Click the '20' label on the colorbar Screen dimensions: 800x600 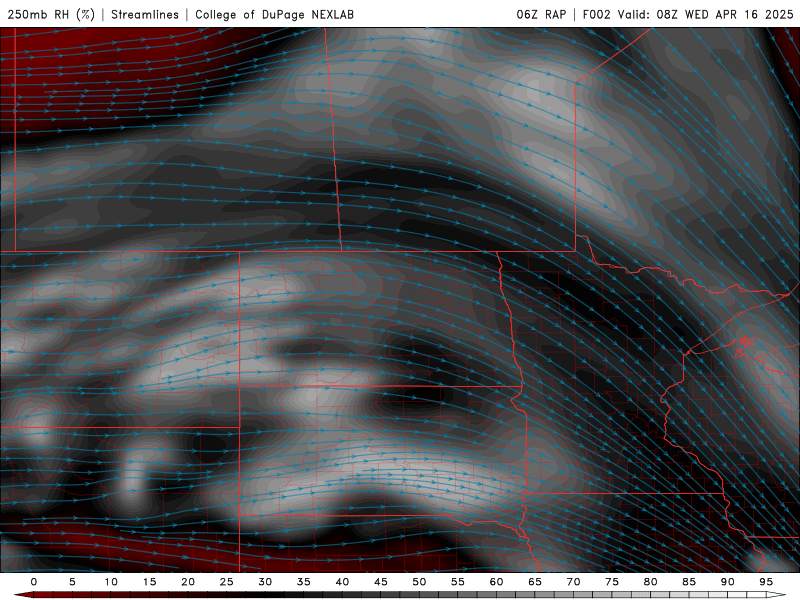[x=188, y=582]
